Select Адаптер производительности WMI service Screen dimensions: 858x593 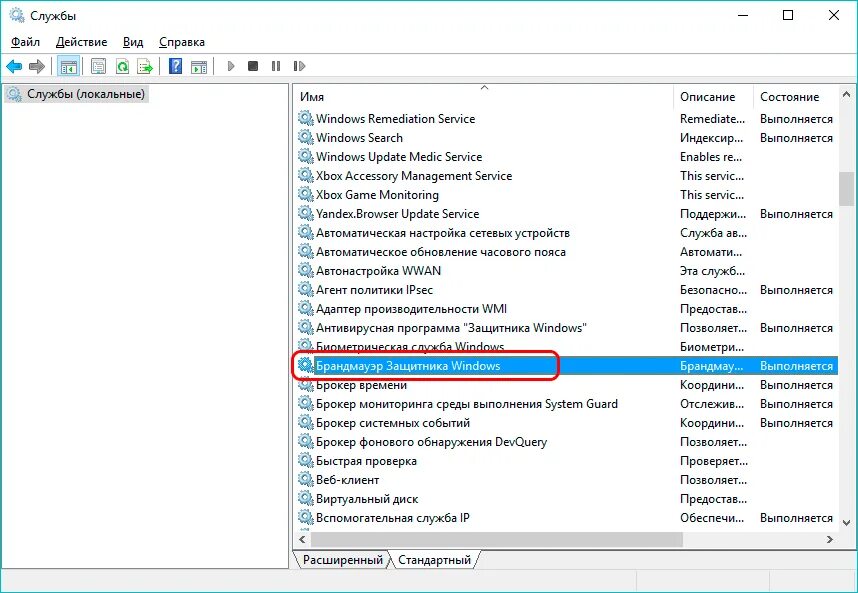pos(566,309)
